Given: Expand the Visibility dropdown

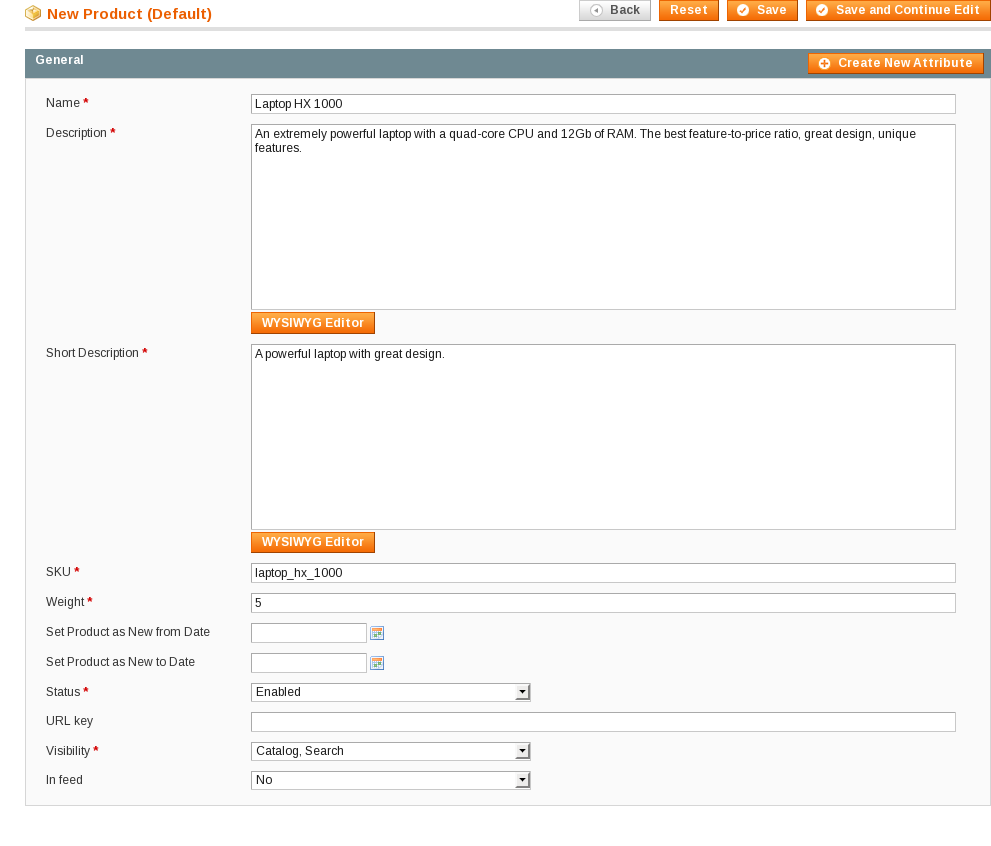Looking at the screenshot, I should tap(391, 751).
